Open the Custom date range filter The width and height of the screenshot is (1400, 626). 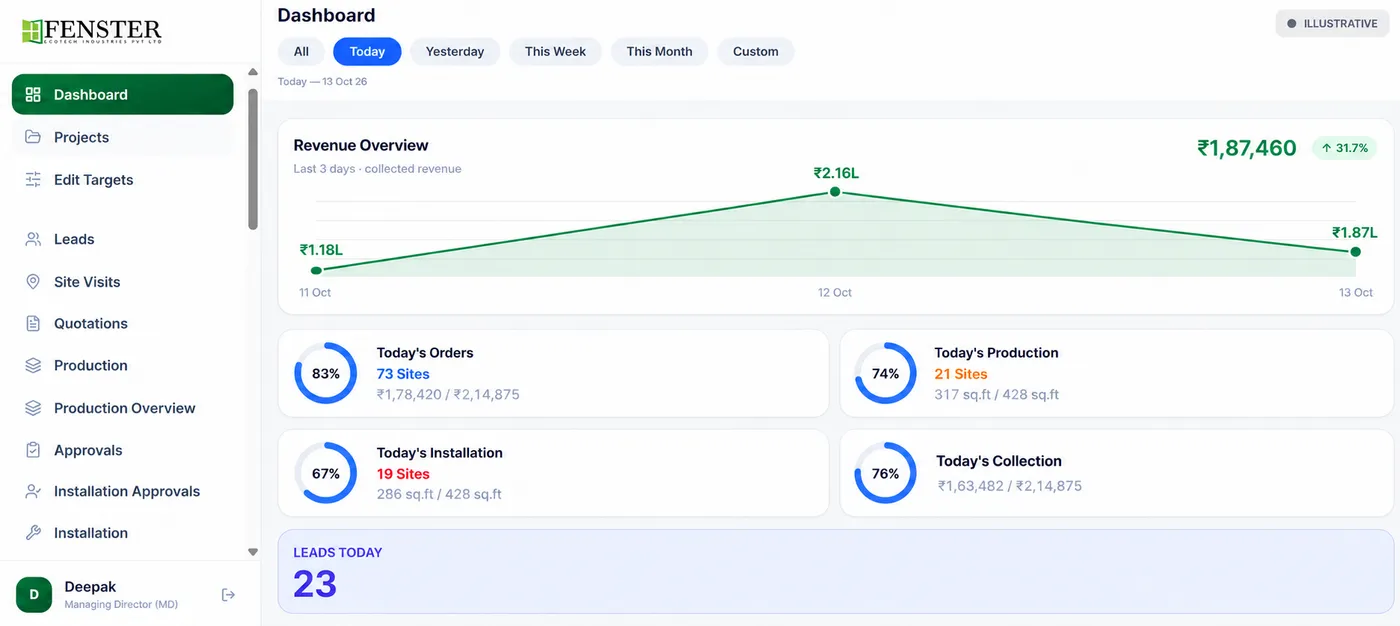click(x=756, y=52)
